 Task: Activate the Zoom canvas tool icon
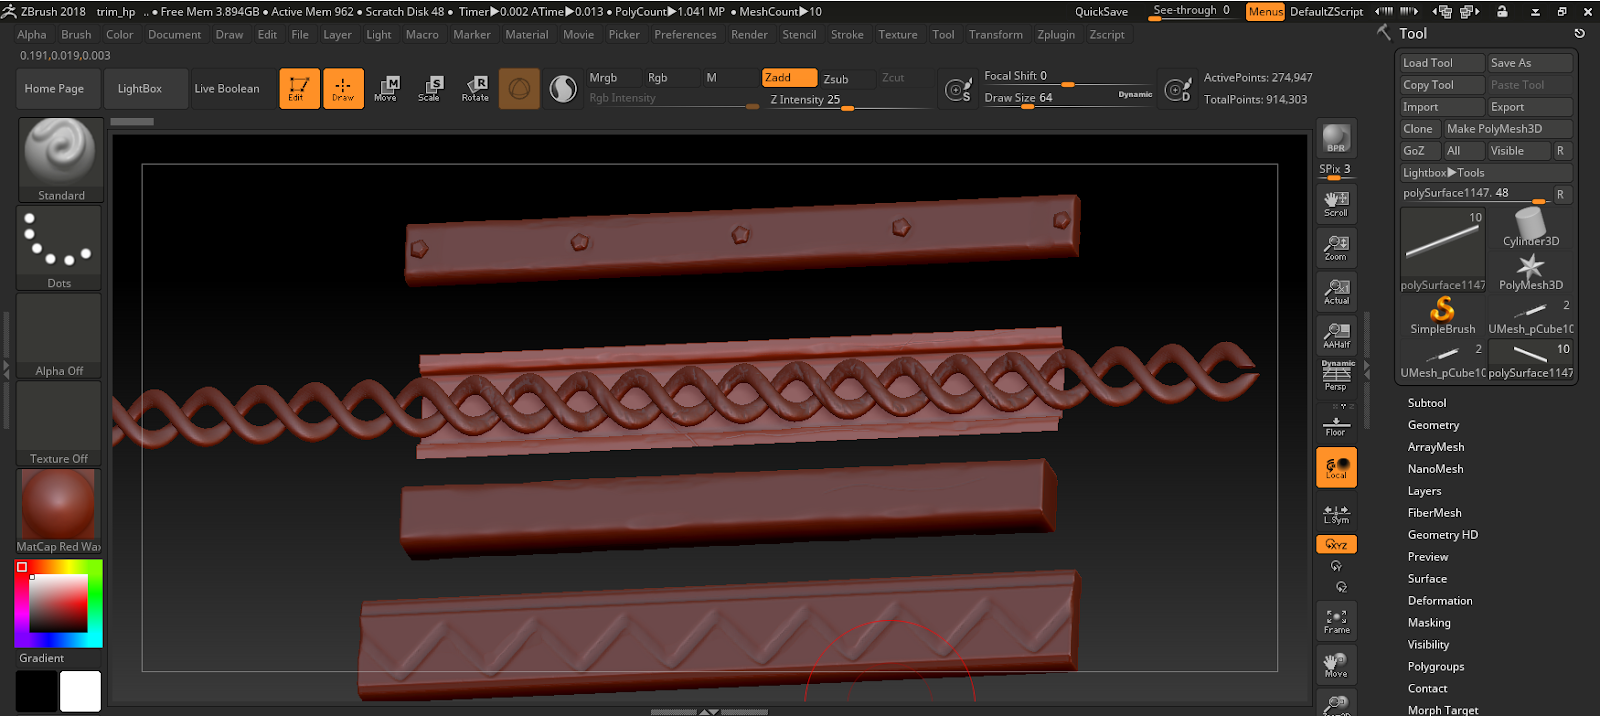coord(1336,247)
